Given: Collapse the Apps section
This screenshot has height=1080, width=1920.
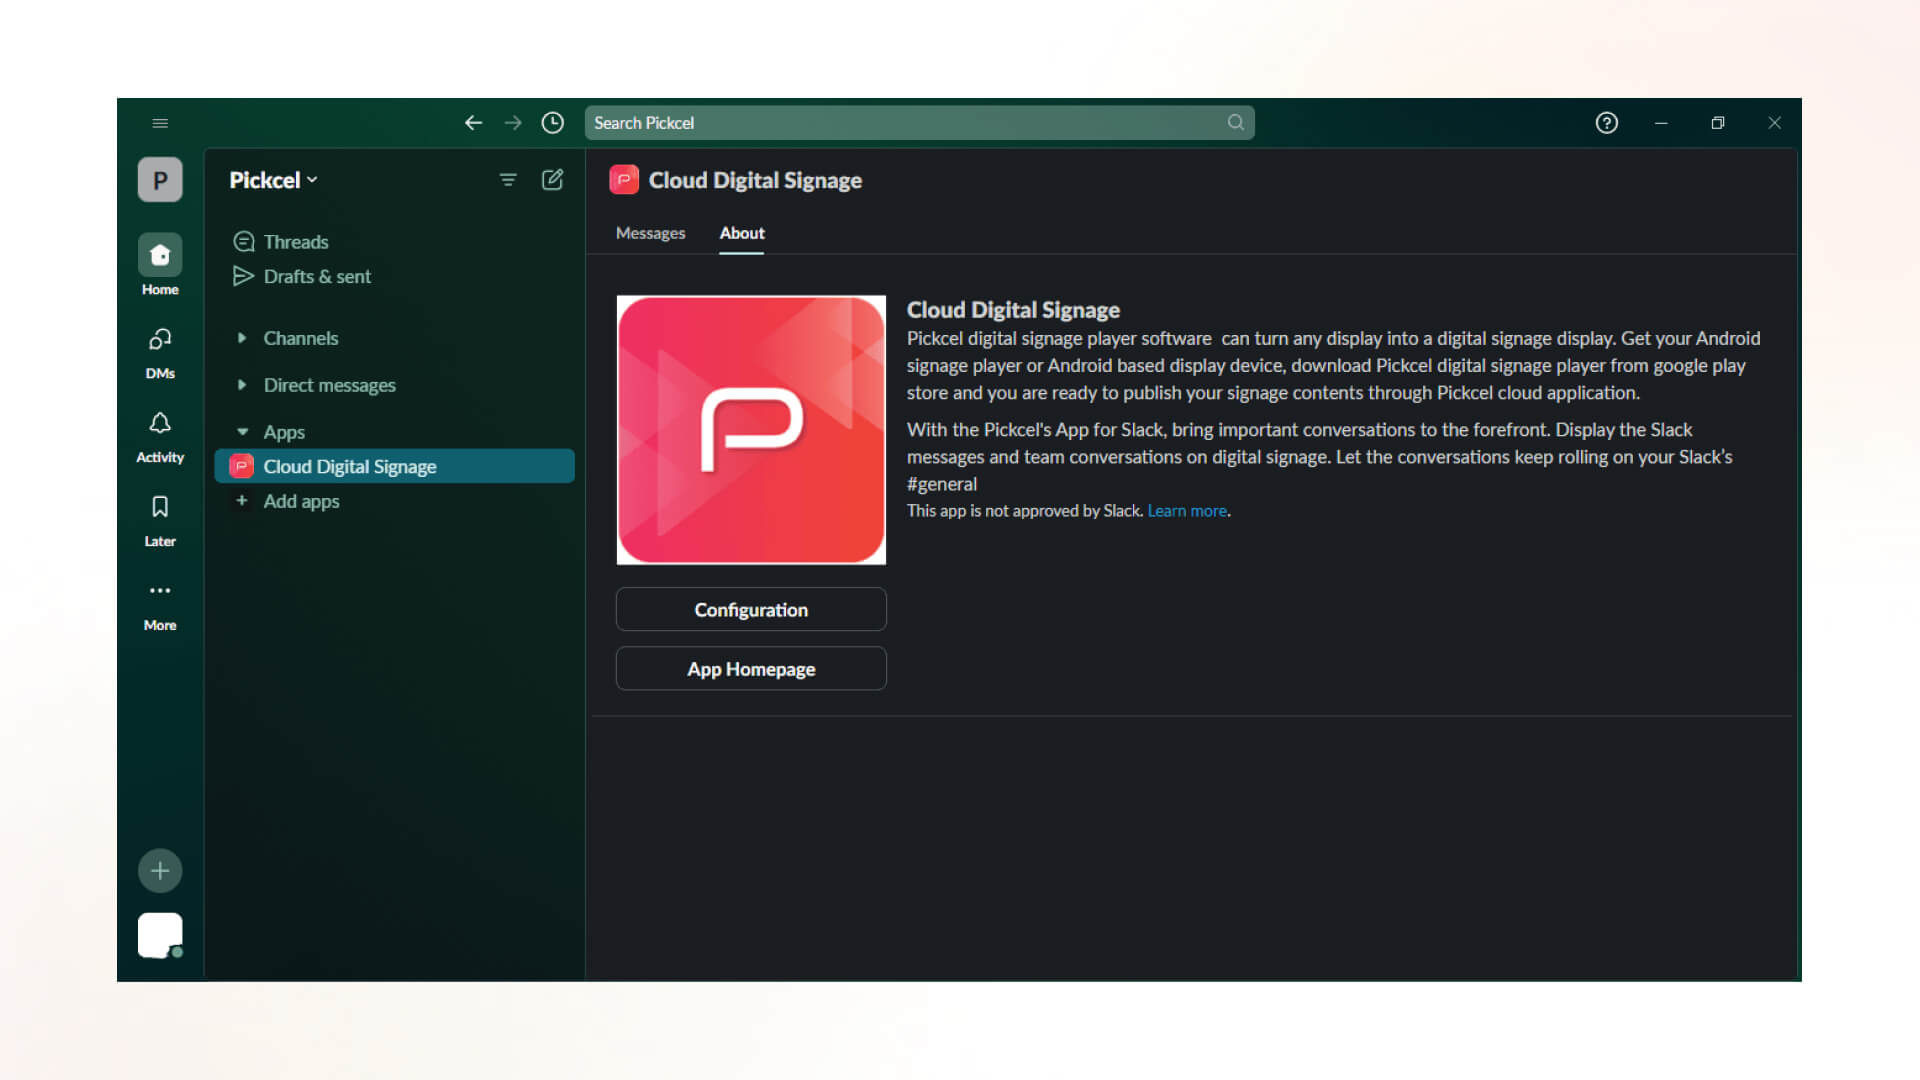Looking at the screenshot, I should [241, 430].
